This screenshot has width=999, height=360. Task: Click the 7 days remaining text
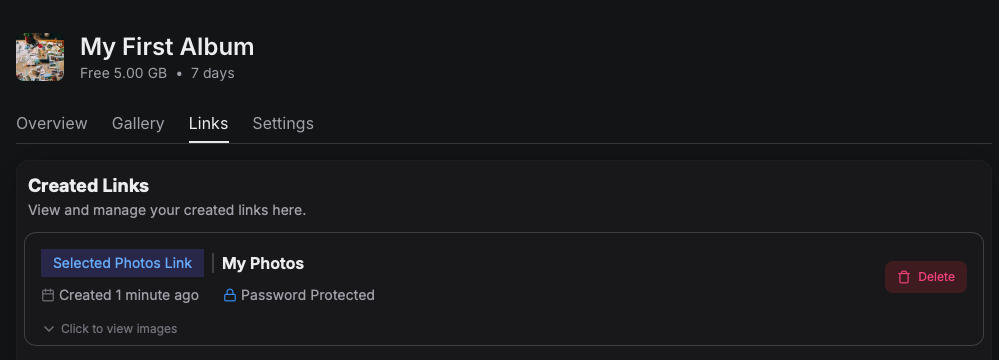pos(213,73)
